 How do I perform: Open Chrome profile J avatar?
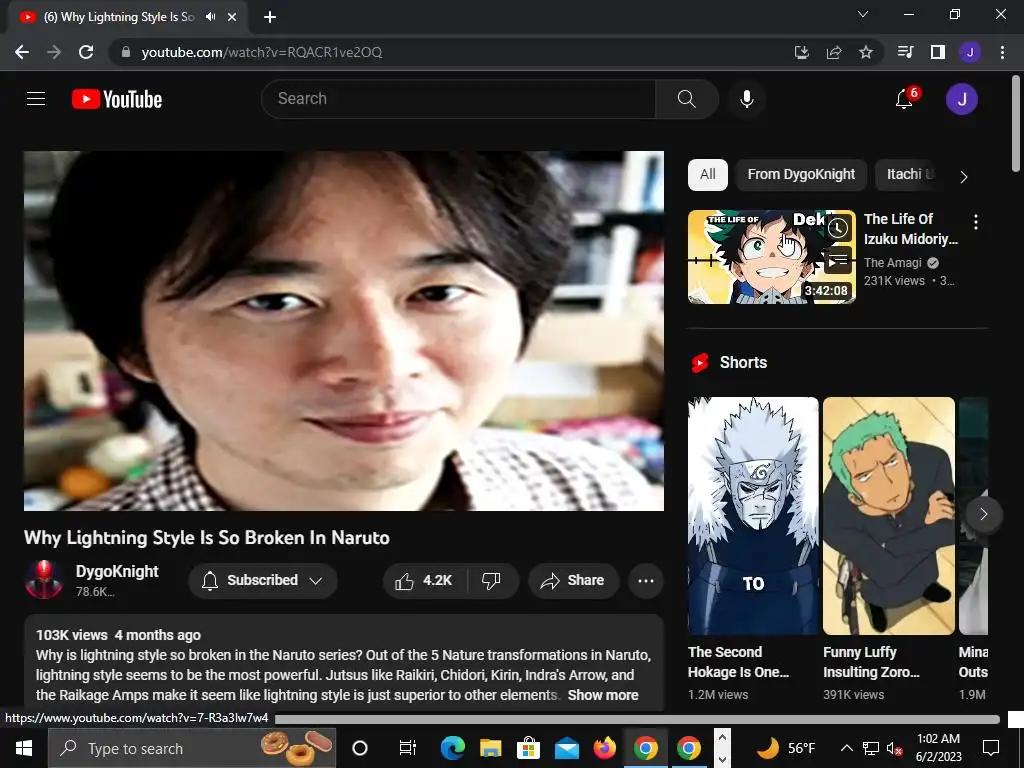970,52
